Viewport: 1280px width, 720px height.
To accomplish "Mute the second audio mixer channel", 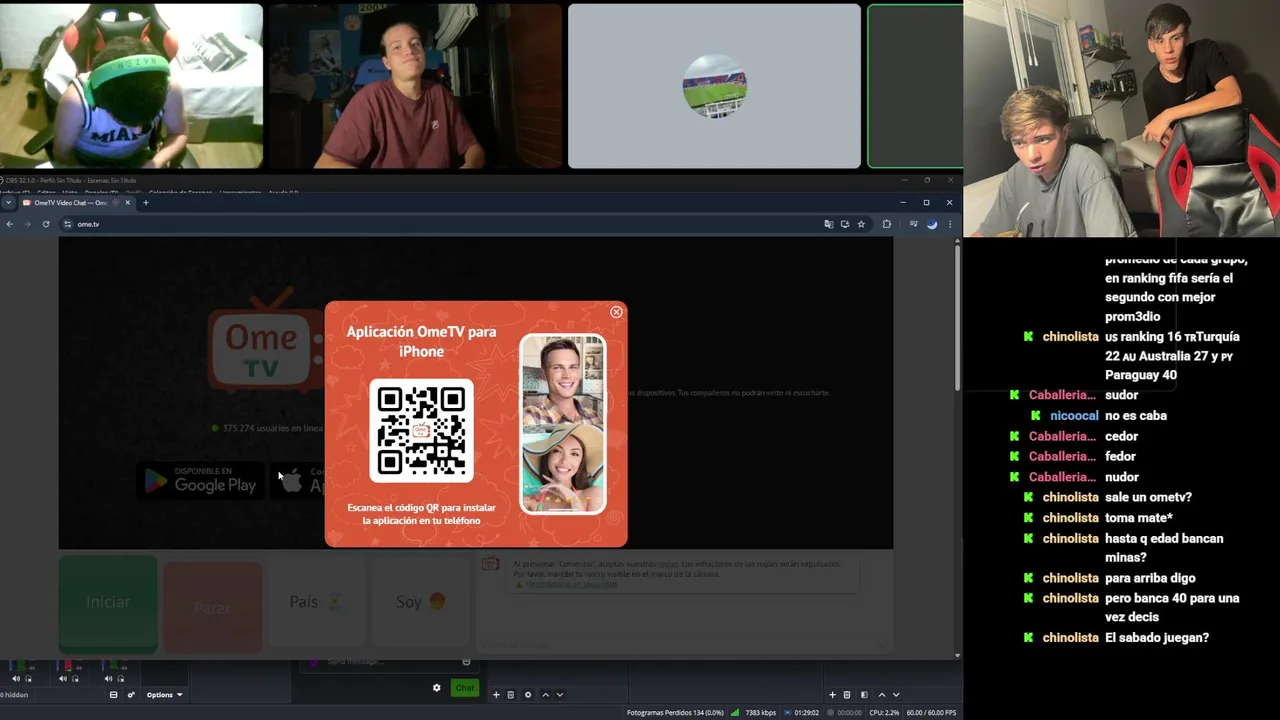I will point(63,679).
